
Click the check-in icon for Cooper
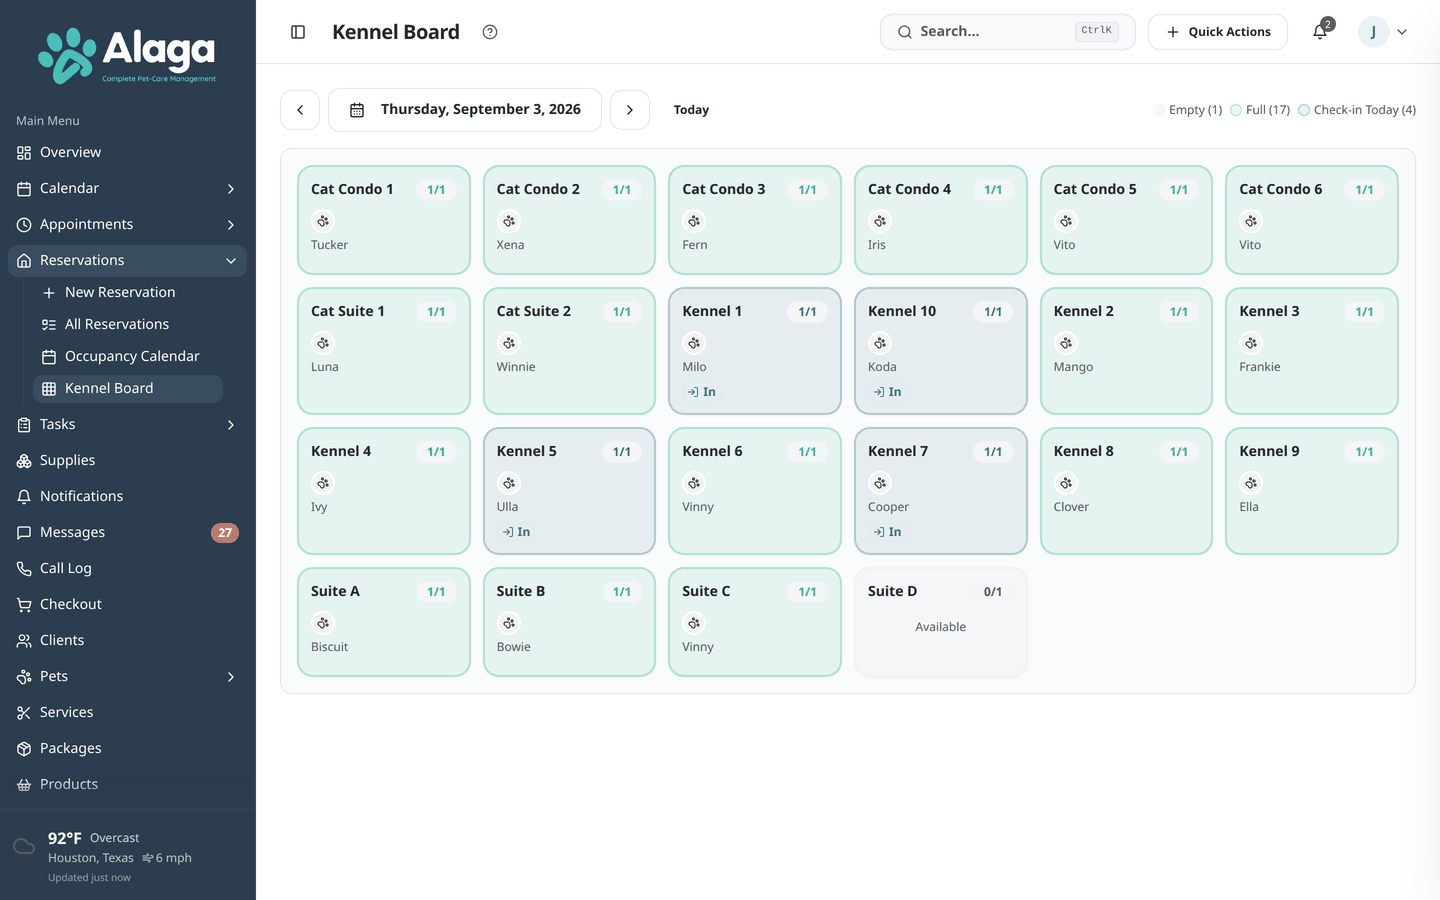coord(879,532)
